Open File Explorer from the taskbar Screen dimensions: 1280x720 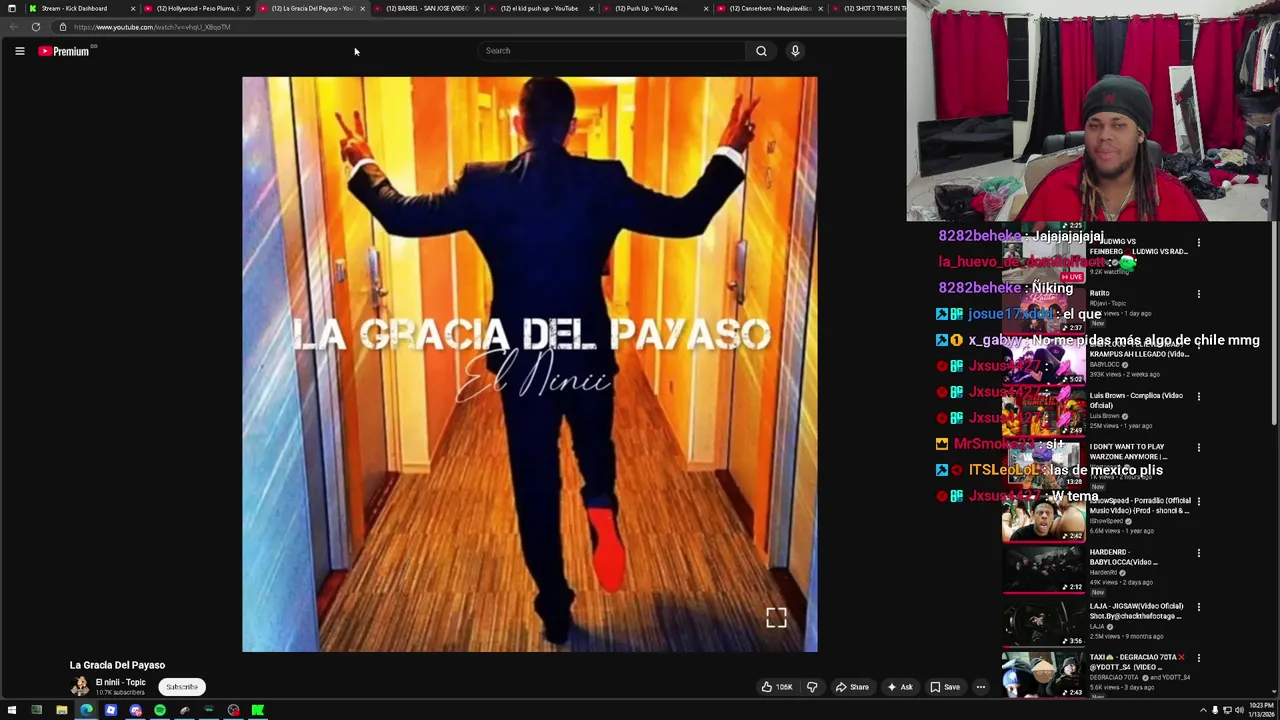61,710
